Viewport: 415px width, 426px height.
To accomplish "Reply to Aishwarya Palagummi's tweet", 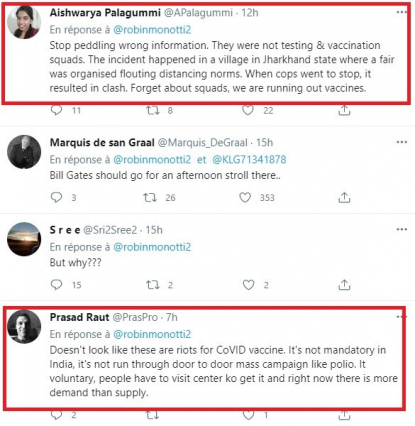I will pyautogui.click(x=56, y=110).
